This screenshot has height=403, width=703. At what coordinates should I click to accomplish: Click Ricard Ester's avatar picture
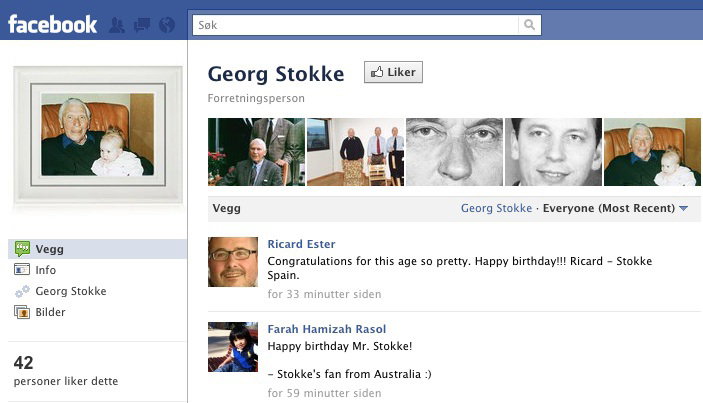(x=233, y=262)
